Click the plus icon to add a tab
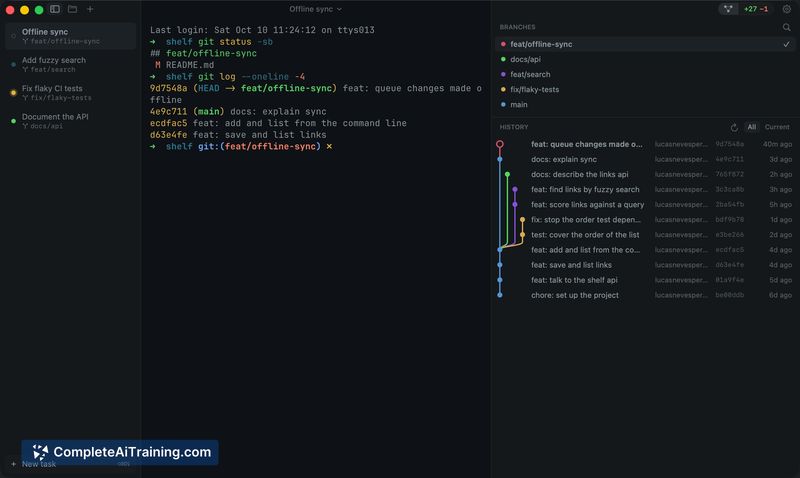Screen dimensions: 800x478 click(x=90, y=9)
